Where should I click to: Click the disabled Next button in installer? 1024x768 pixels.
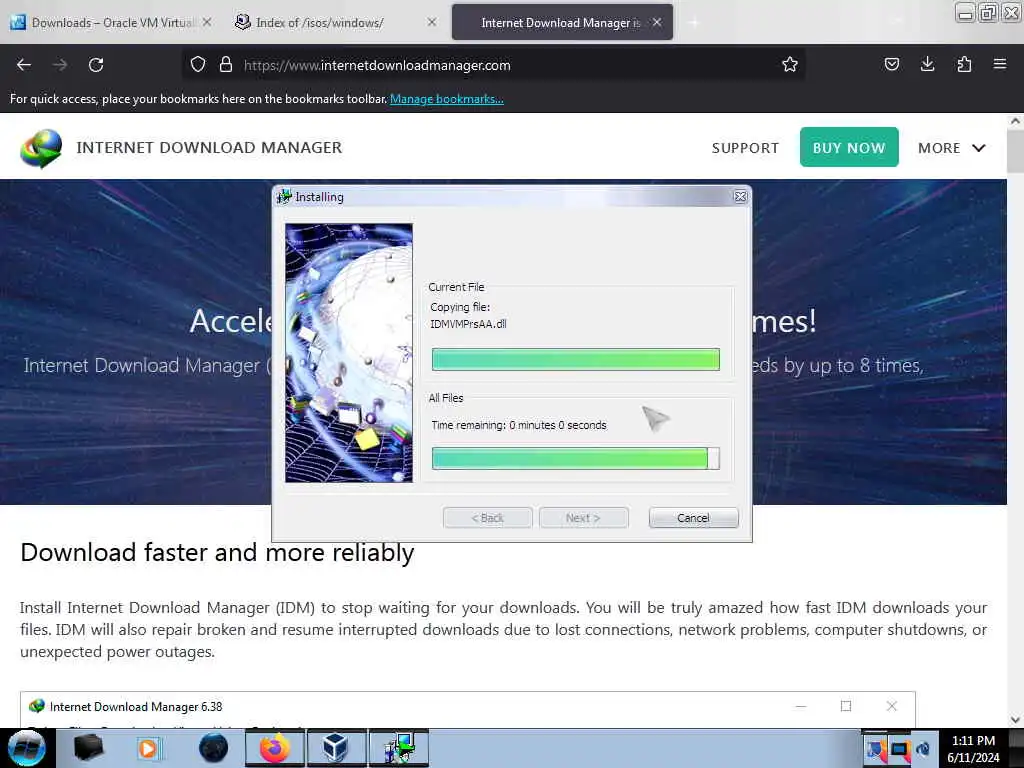[x=584, y=518]
